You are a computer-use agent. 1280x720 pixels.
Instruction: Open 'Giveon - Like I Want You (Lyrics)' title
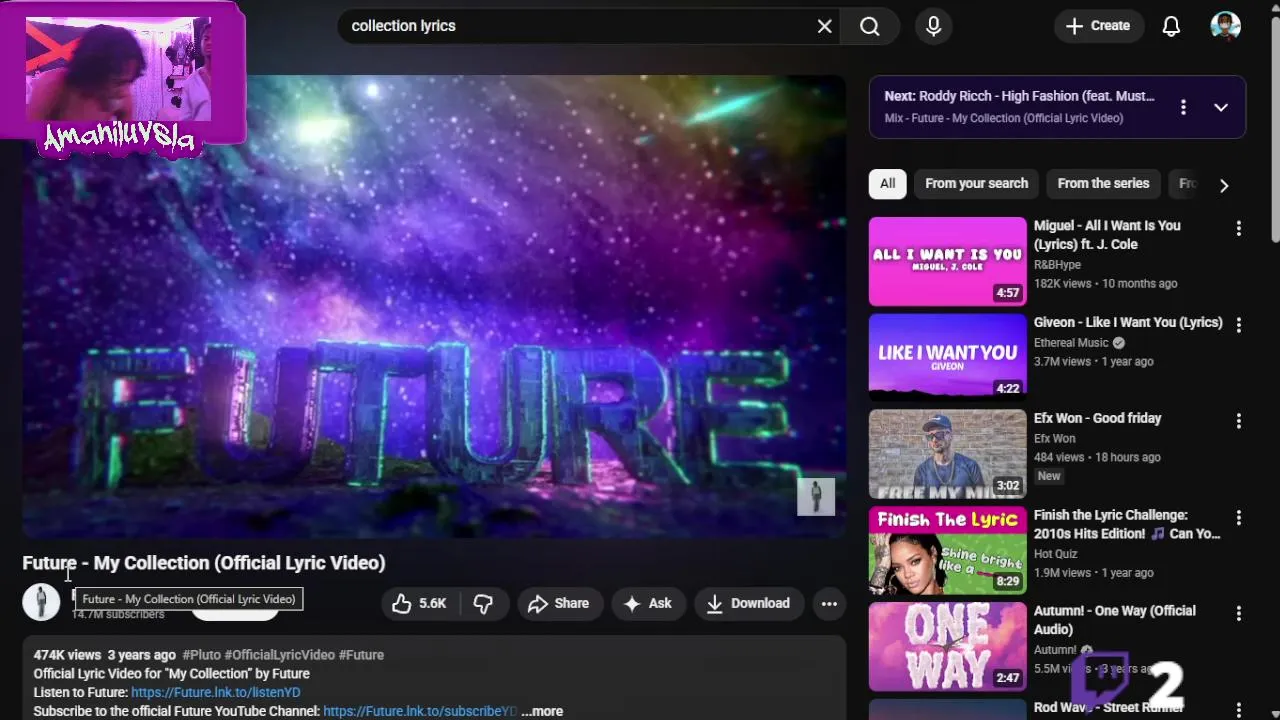tap(1128, 322)
